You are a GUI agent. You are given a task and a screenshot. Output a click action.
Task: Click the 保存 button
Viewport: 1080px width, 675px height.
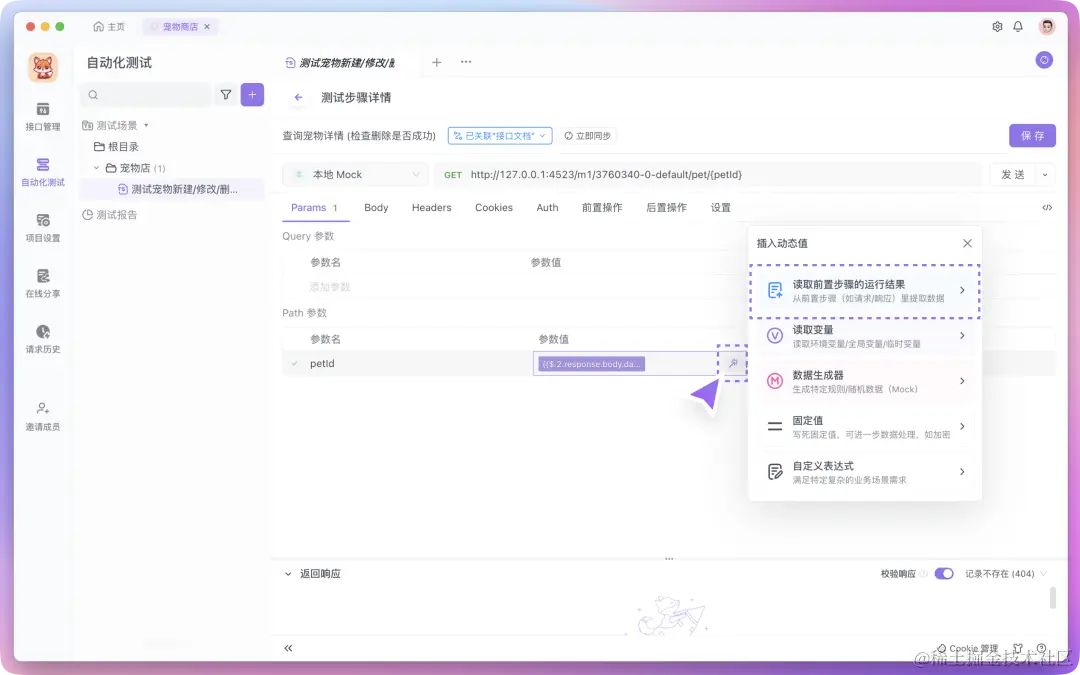point(1032,135)
